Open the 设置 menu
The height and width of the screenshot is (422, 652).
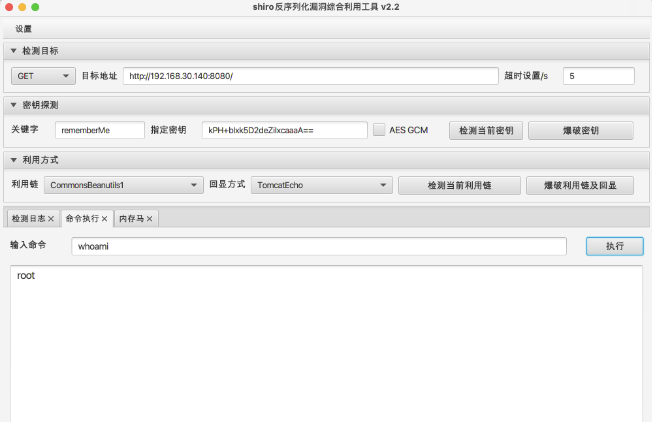[x=23, y=29]
